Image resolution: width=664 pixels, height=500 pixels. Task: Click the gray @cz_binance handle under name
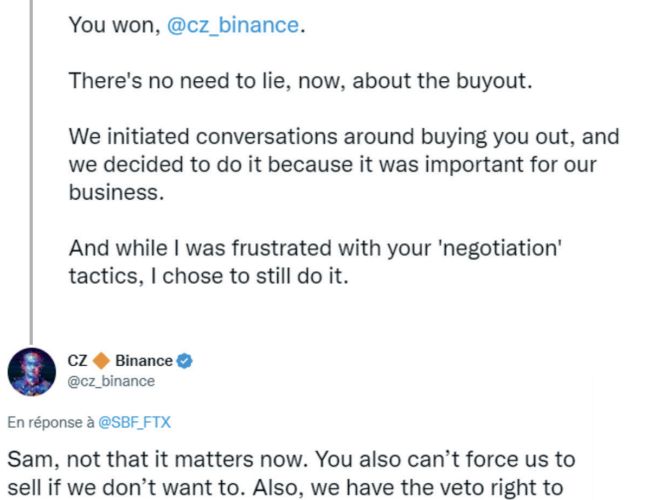[111, 381]
